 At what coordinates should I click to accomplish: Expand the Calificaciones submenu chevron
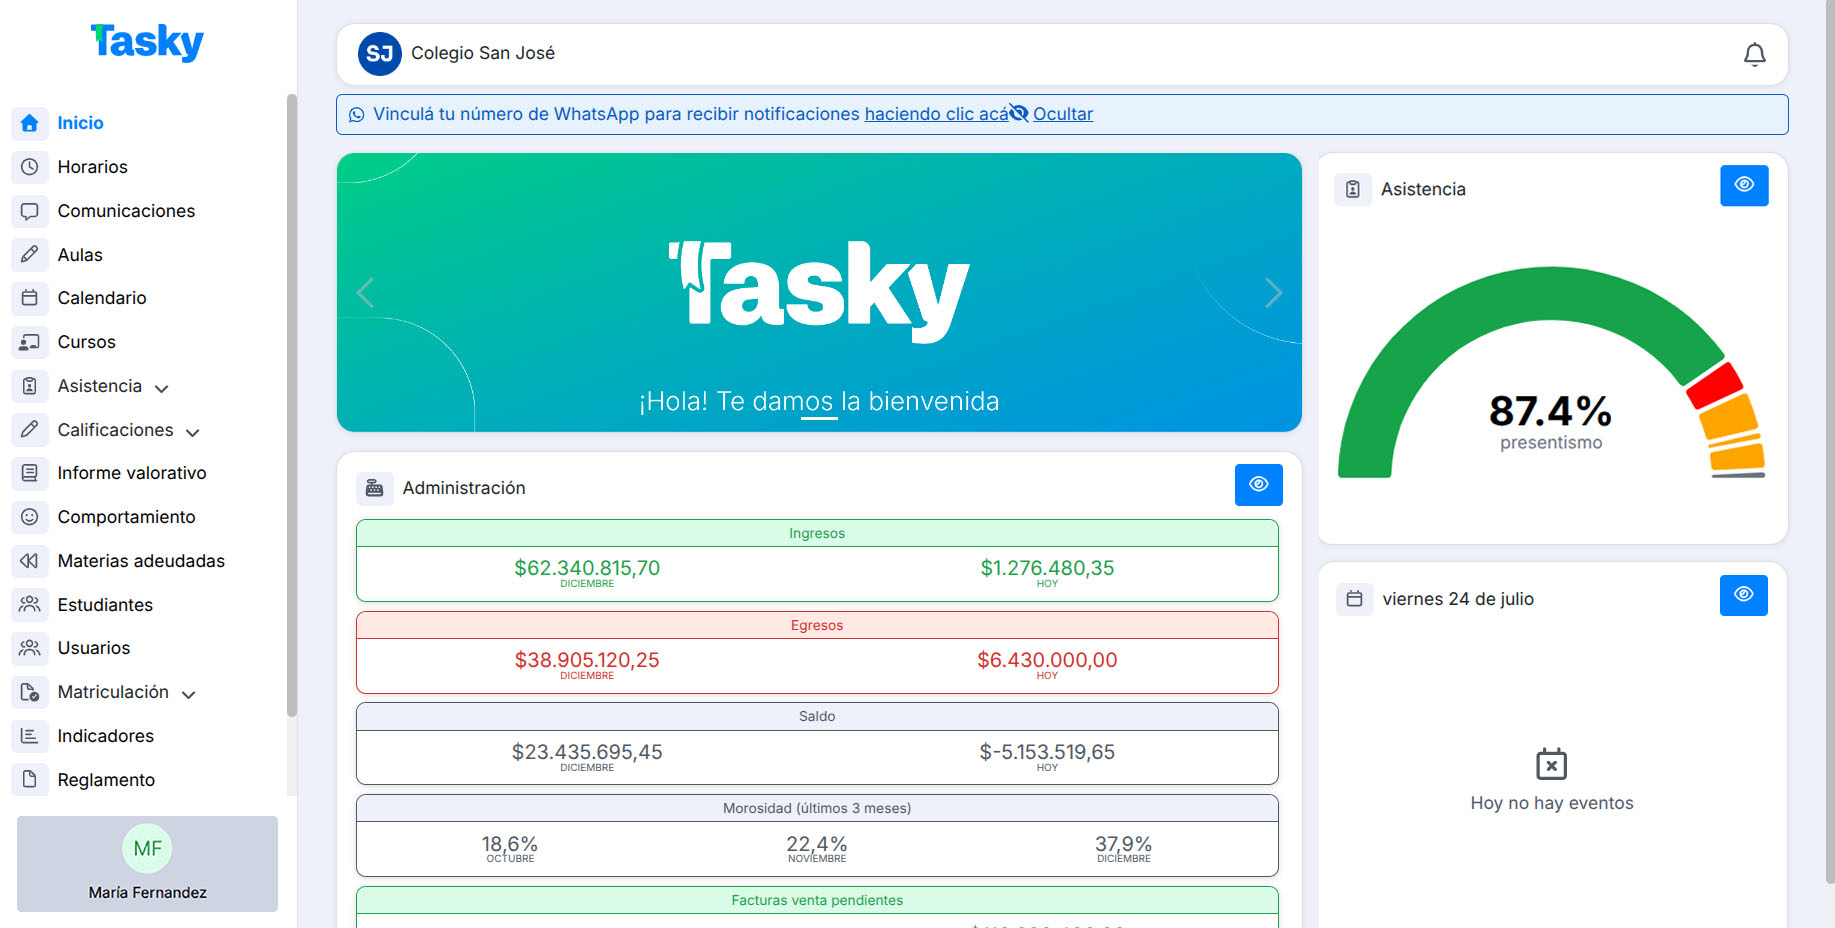tap(193, 432)
